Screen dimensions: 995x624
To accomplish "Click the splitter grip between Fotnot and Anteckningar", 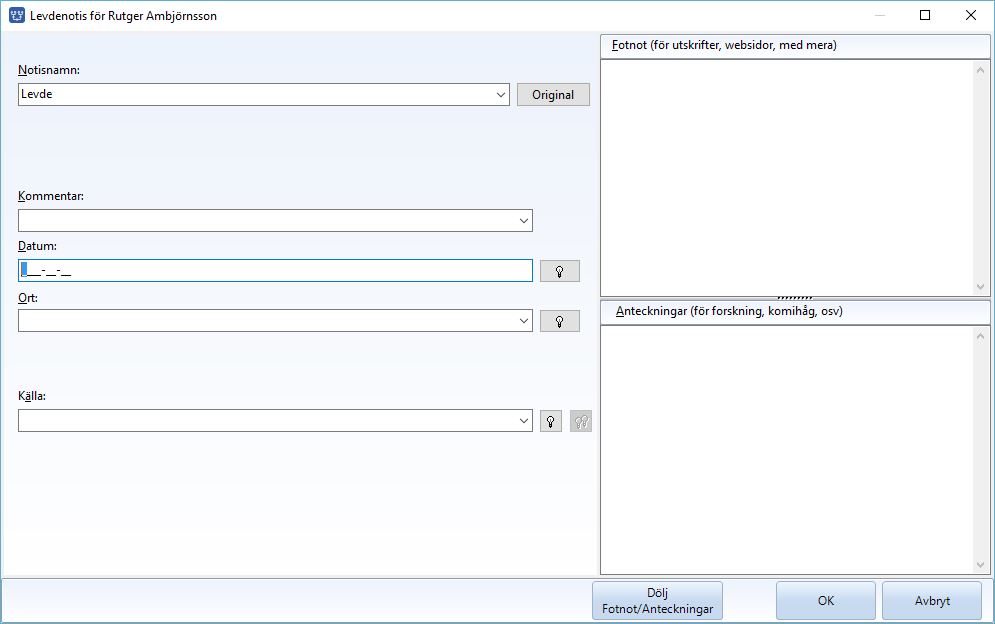I will [794, 298].
